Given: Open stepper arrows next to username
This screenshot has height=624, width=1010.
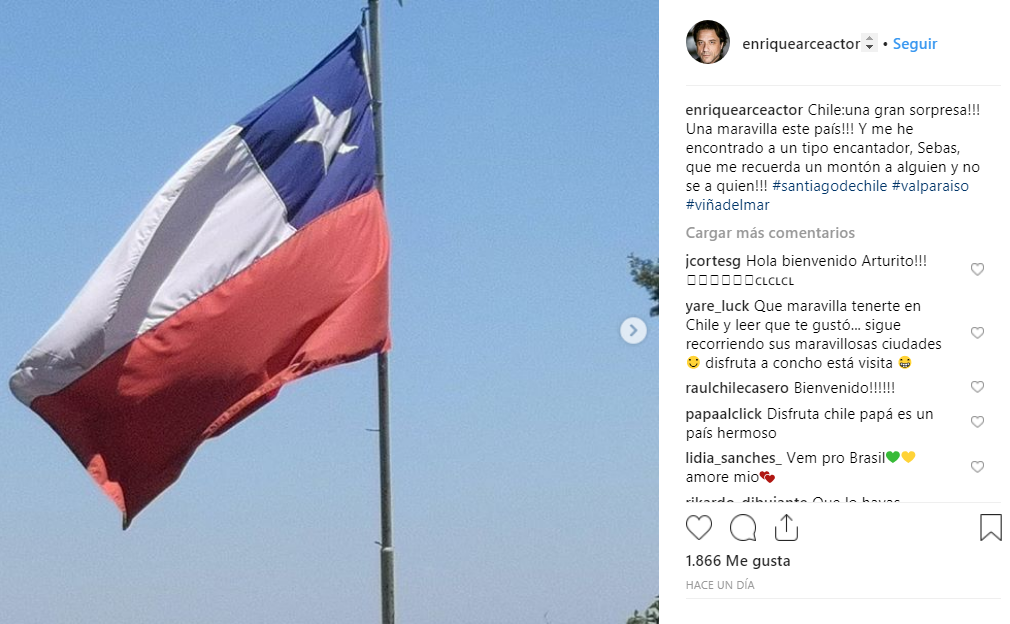Looking at the screenshot, I should click(x=869, y=43).
